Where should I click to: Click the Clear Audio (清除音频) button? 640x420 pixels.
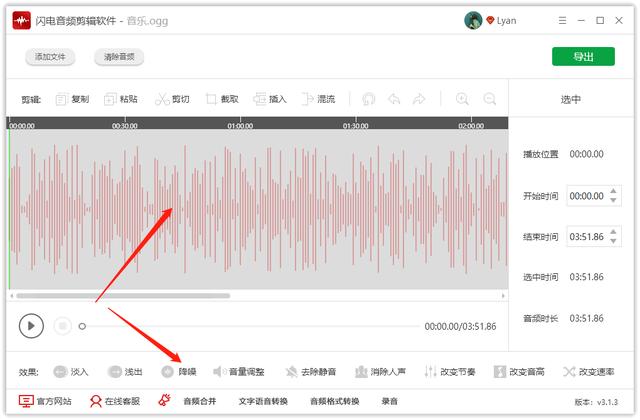tap(119, 57)
